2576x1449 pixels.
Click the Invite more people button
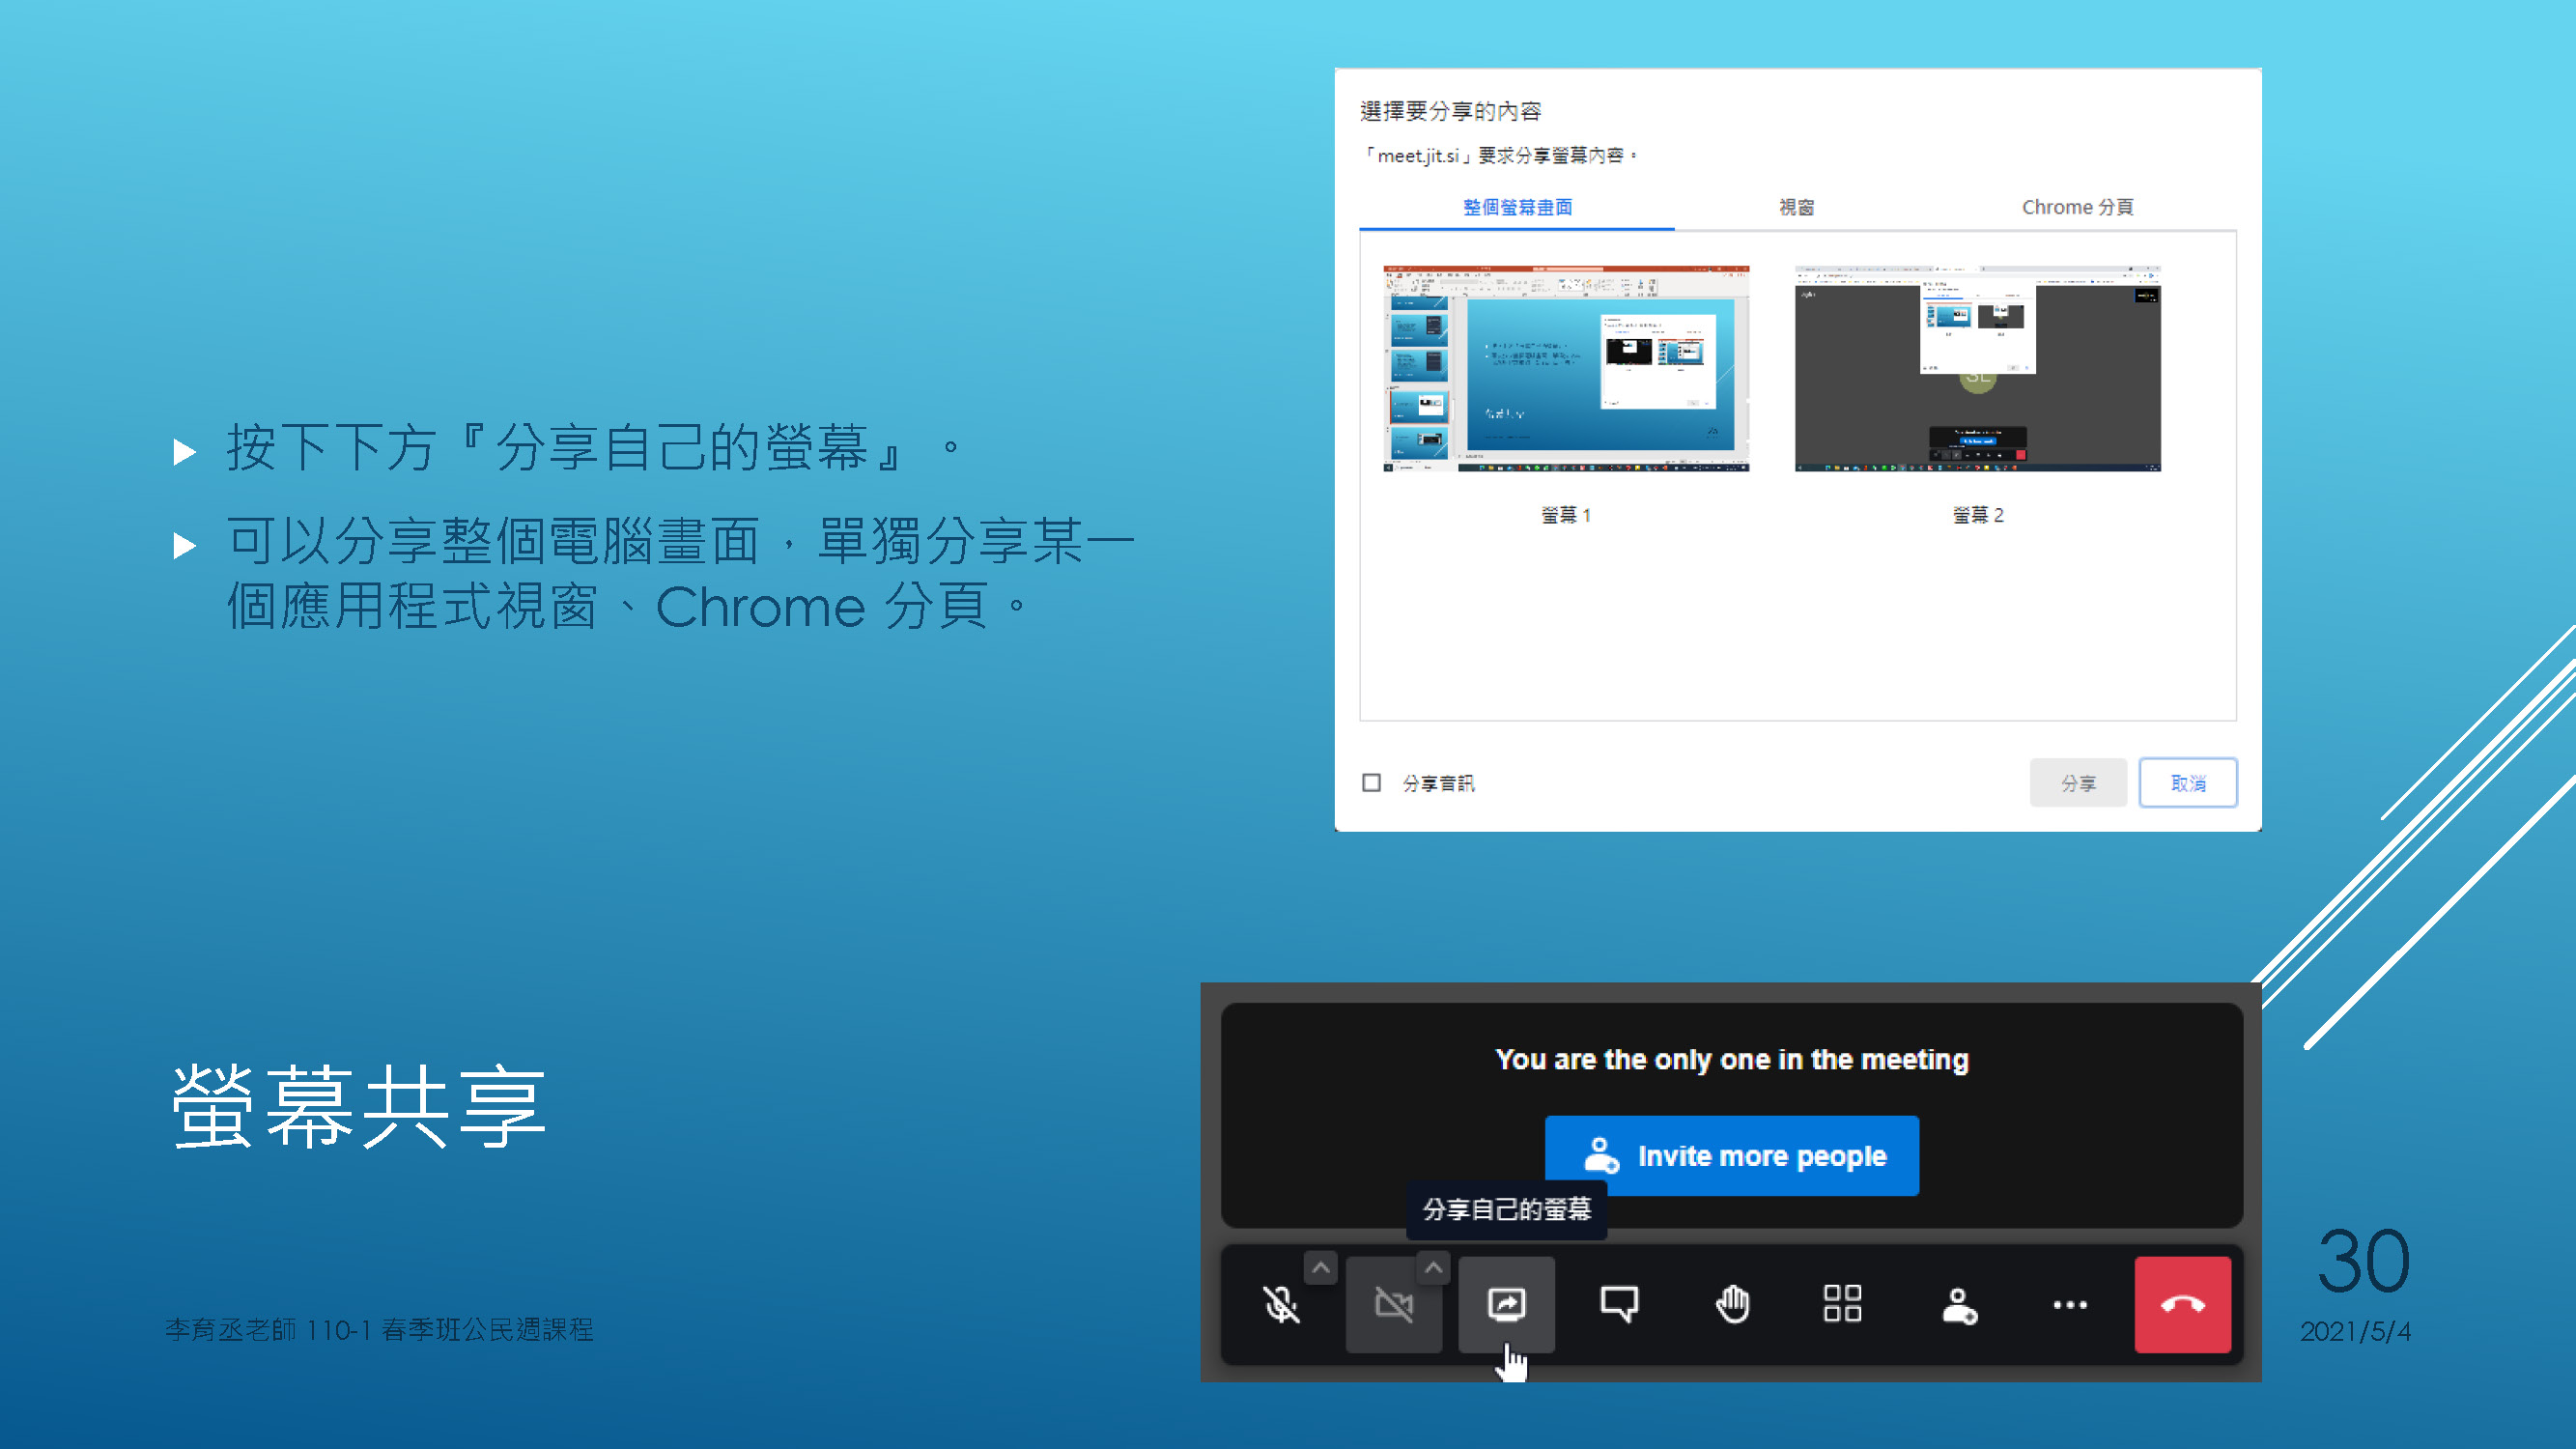coord(1732,1156)
